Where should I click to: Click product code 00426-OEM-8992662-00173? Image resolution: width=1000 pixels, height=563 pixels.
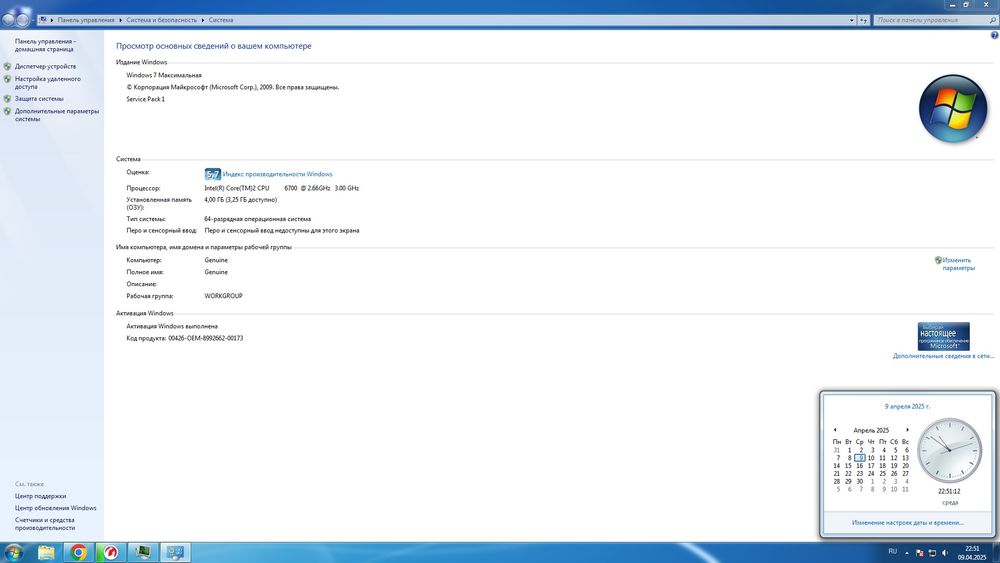coord(205,339)
